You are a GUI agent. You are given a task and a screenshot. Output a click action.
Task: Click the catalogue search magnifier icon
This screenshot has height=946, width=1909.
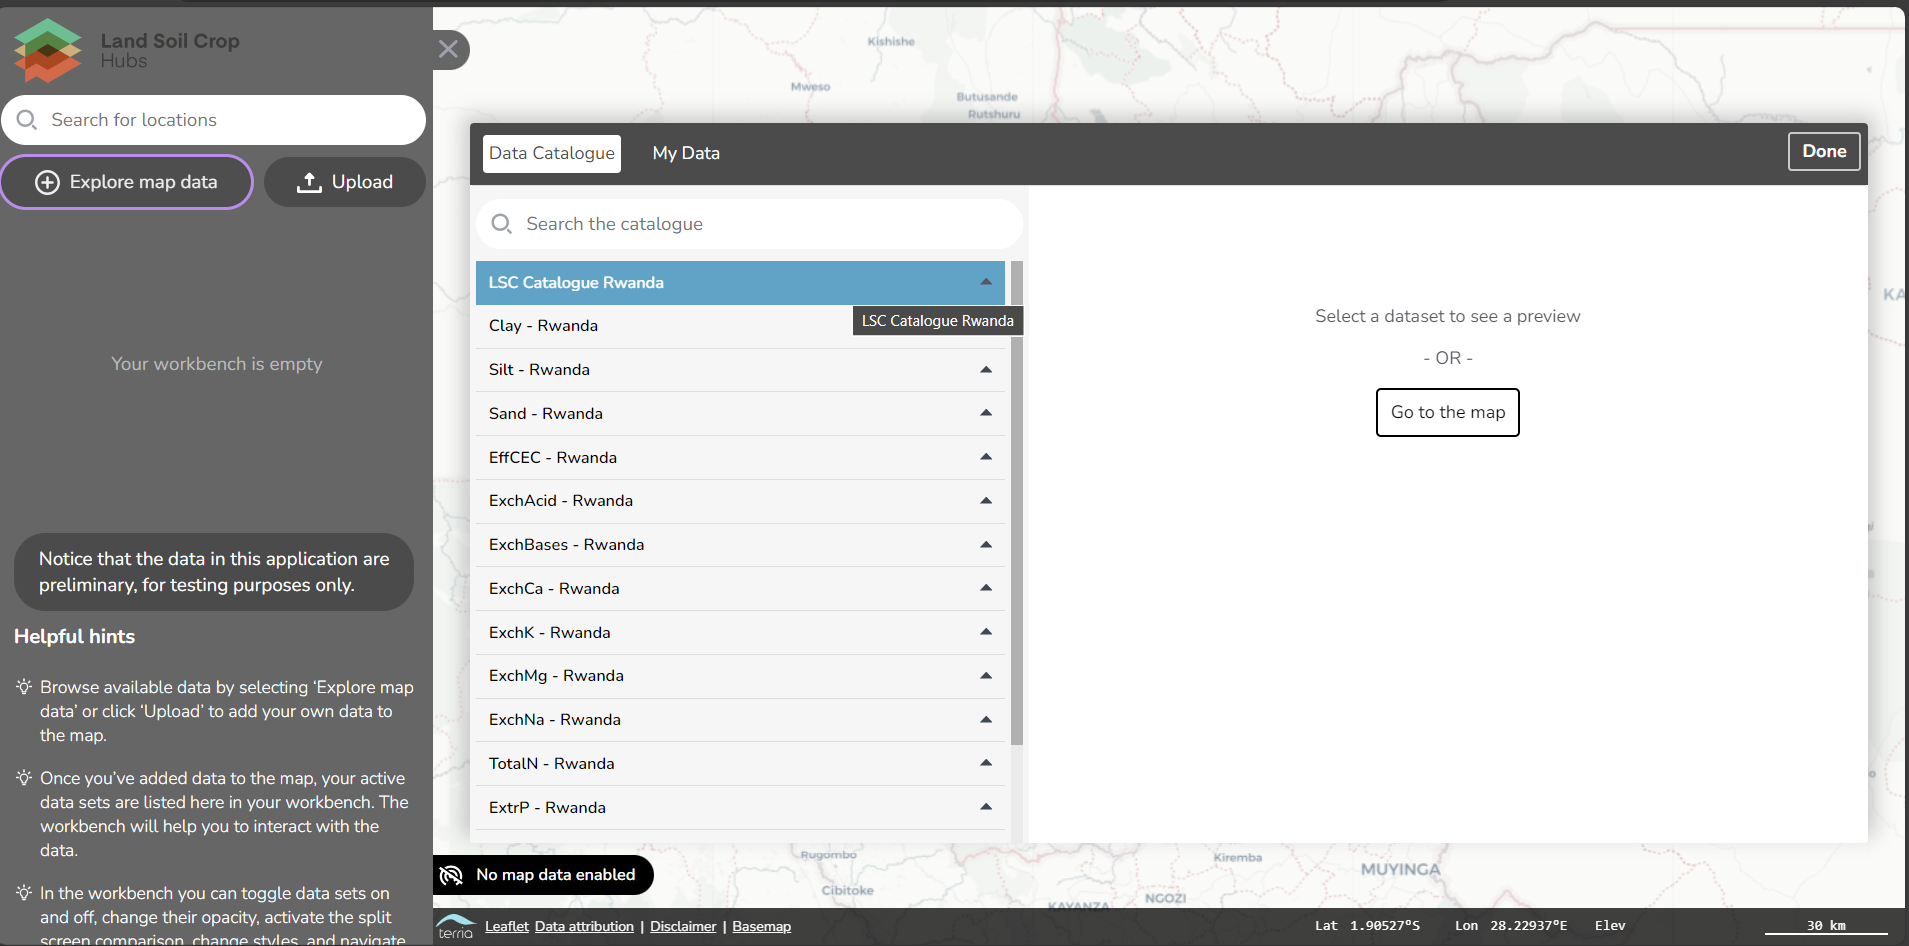[502, 224]
